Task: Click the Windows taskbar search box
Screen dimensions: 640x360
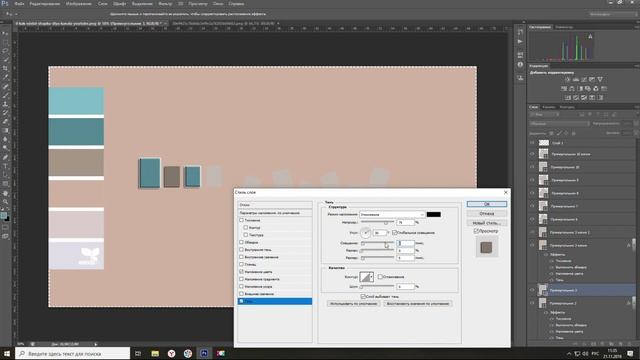Action: [x=73, y=353]
